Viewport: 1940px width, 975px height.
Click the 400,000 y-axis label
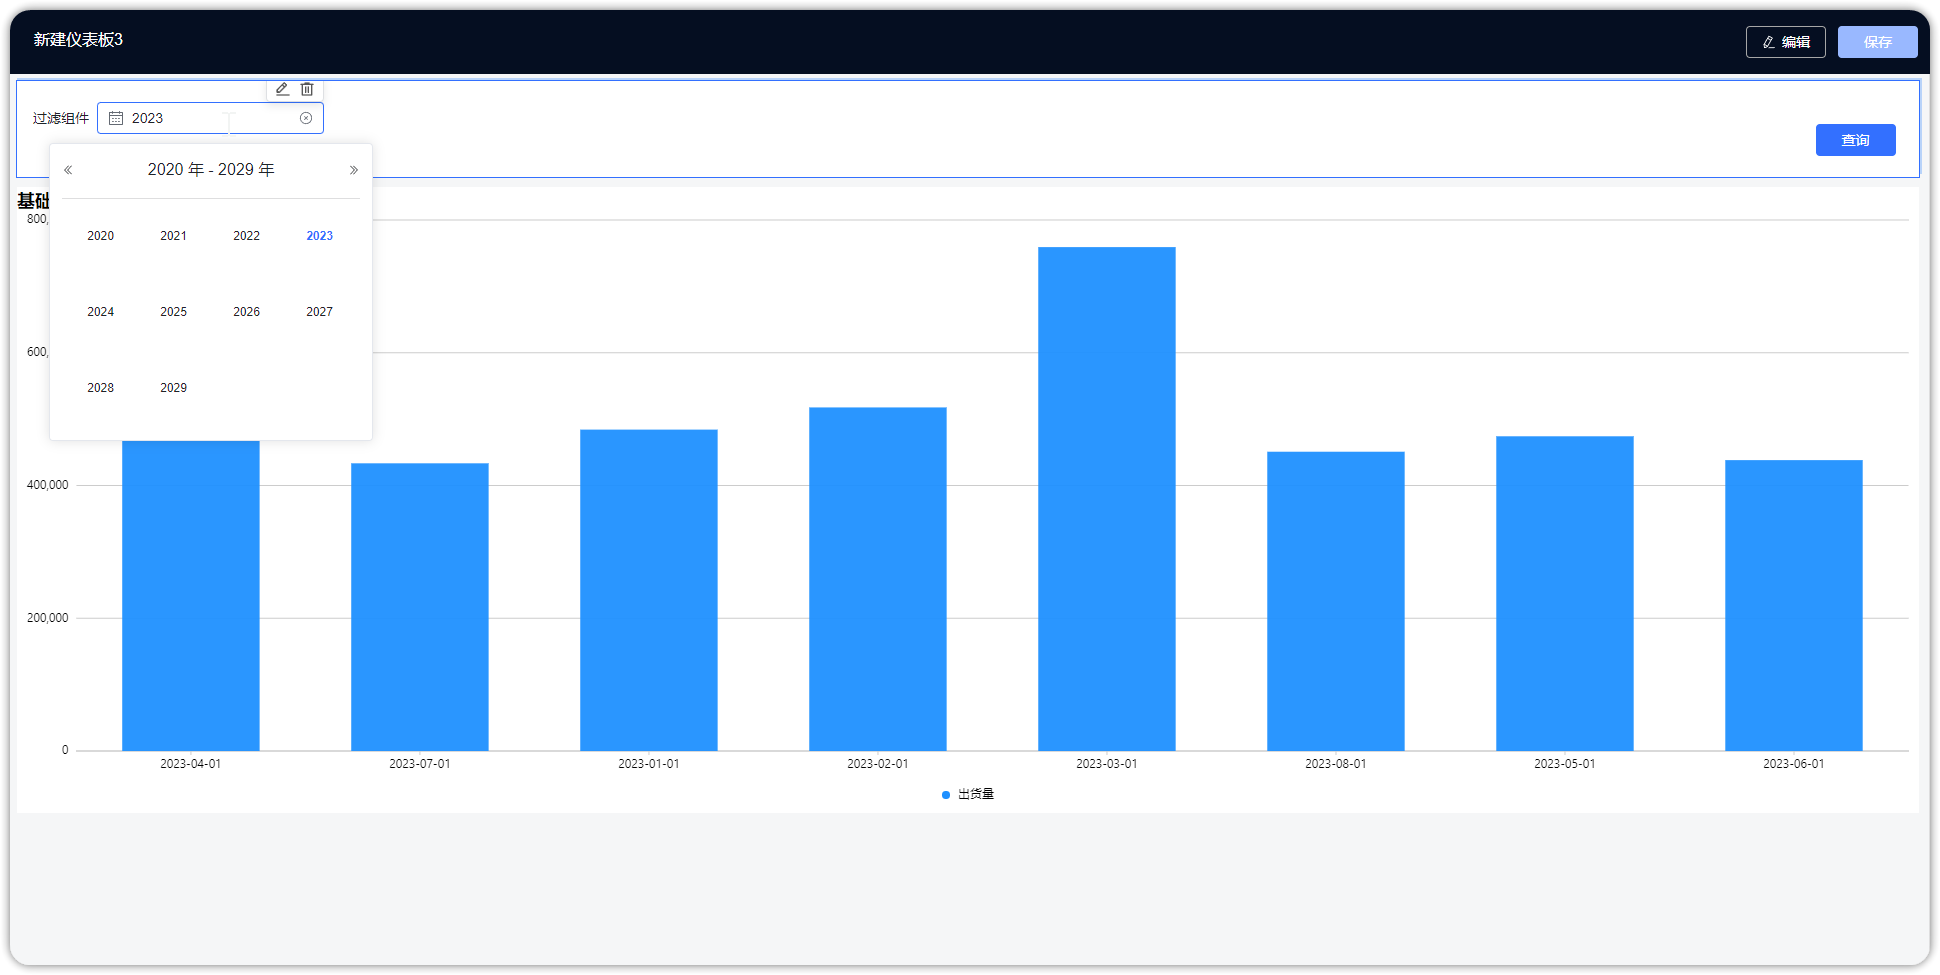tap(48, 485)
